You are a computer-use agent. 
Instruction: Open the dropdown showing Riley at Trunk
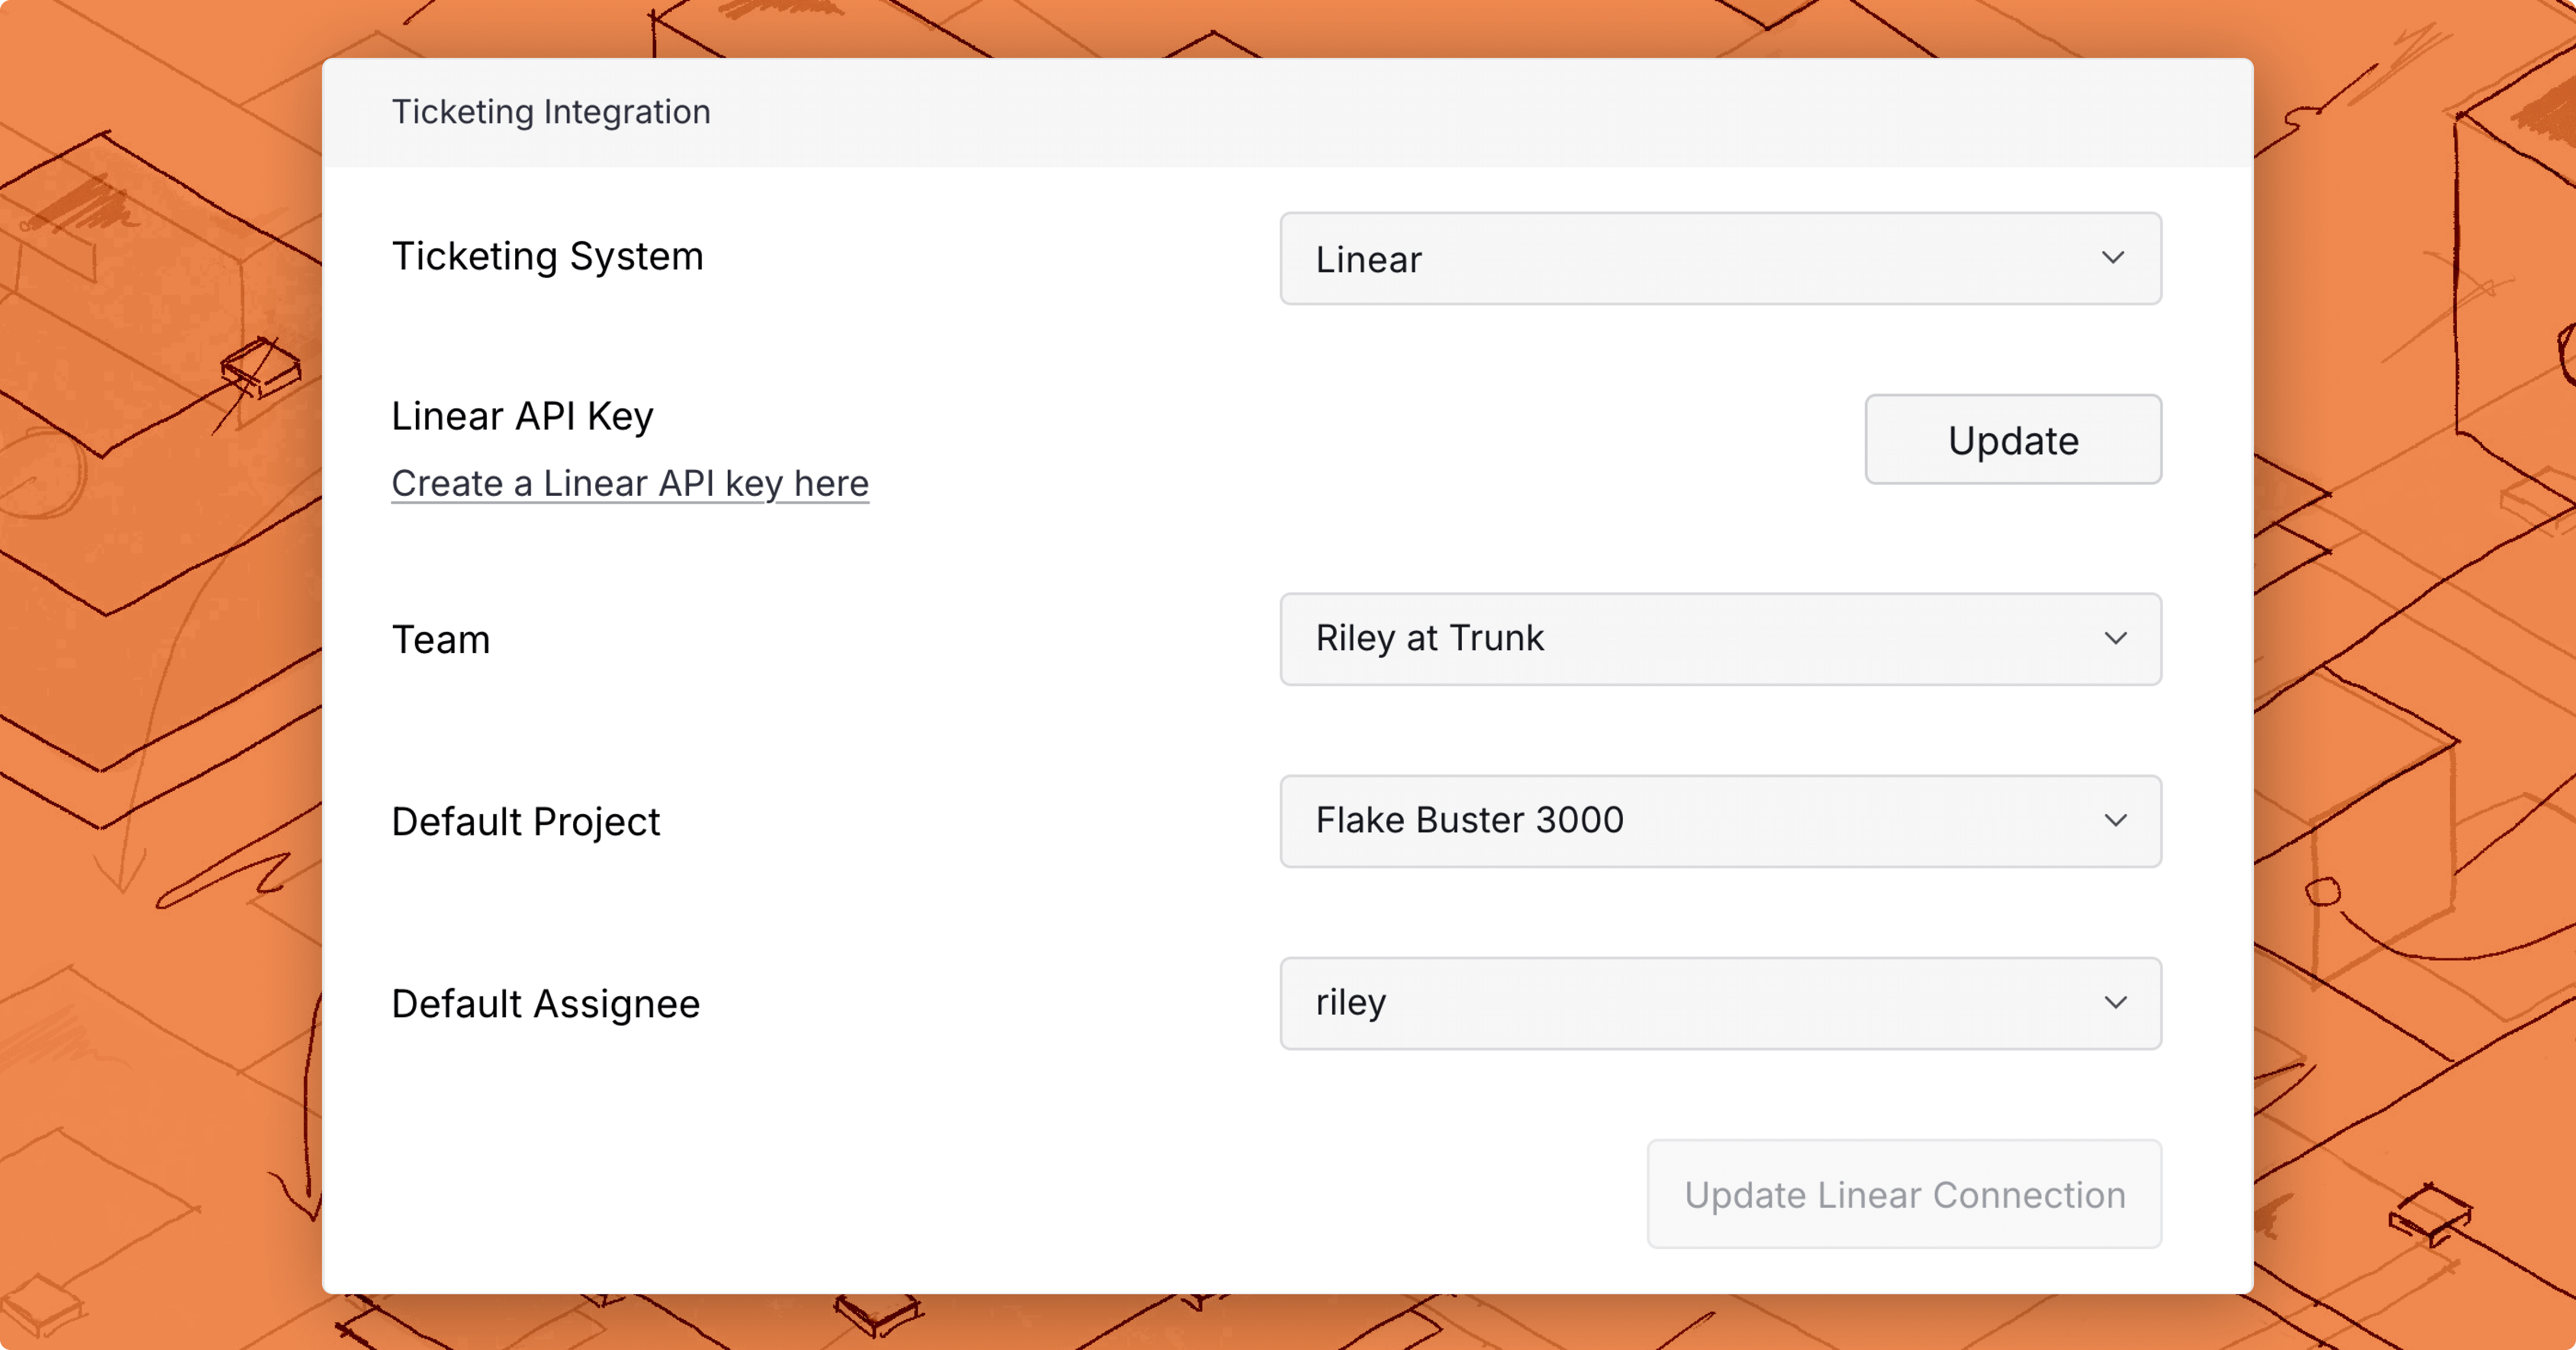pyautogui.click(x=1700, y=639)
